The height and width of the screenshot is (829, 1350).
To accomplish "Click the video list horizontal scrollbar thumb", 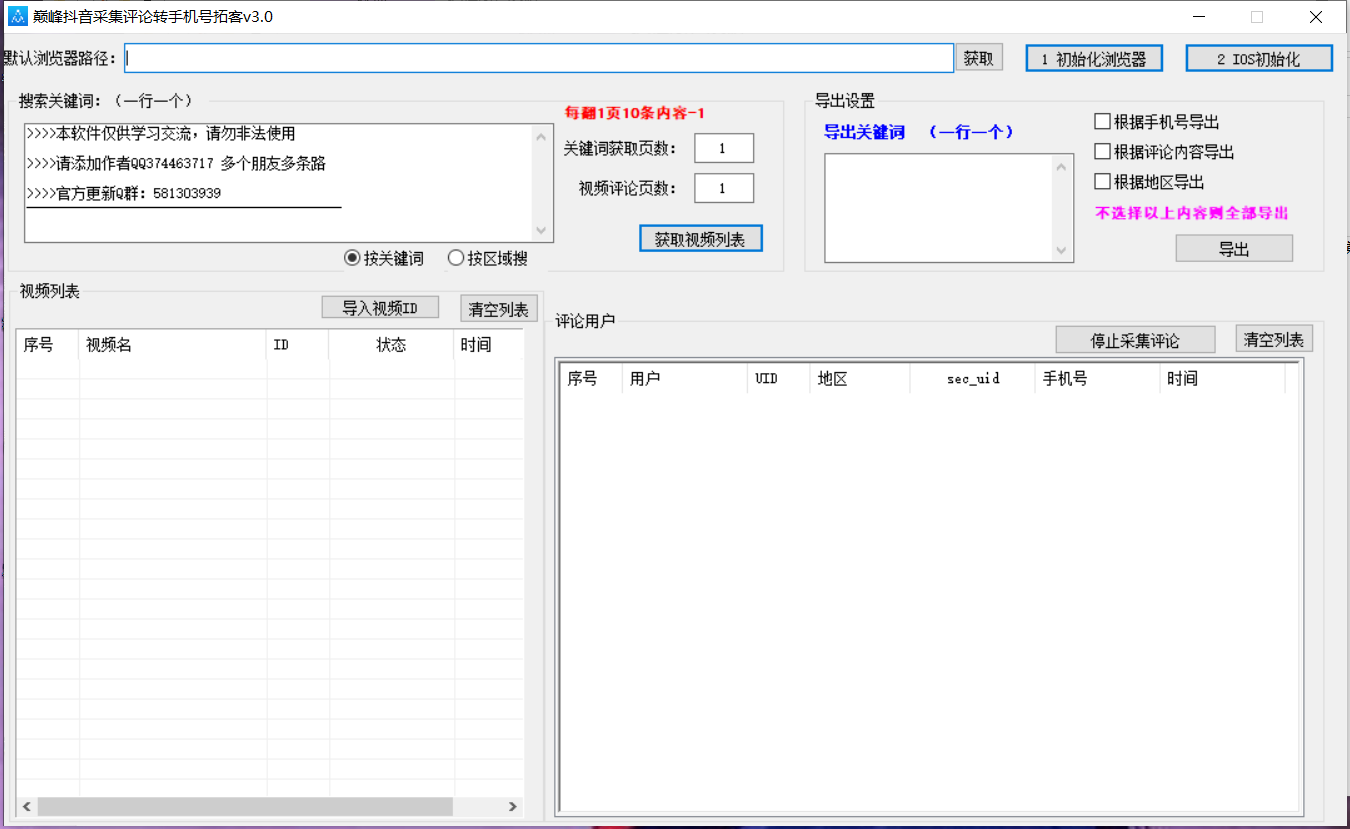I will click(x=245, y=806).
